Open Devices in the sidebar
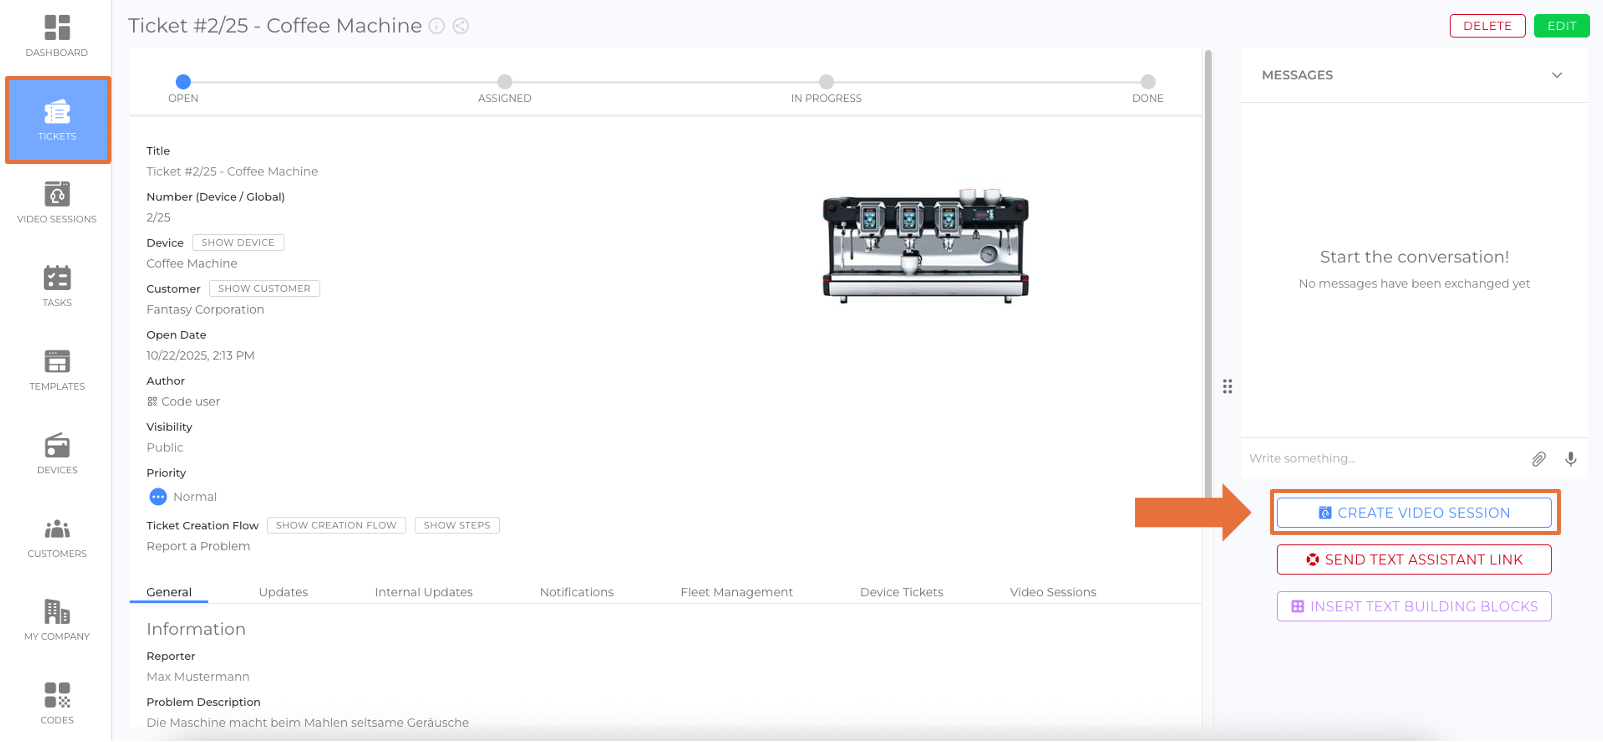This screenshot has height=742, width=1603. (57, 453)
